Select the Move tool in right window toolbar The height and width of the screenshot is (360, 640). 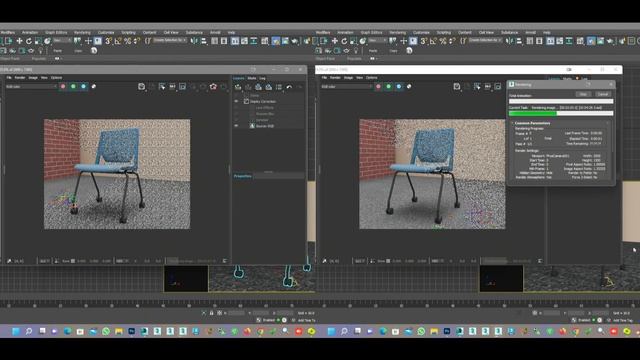[x=335, y=41]
